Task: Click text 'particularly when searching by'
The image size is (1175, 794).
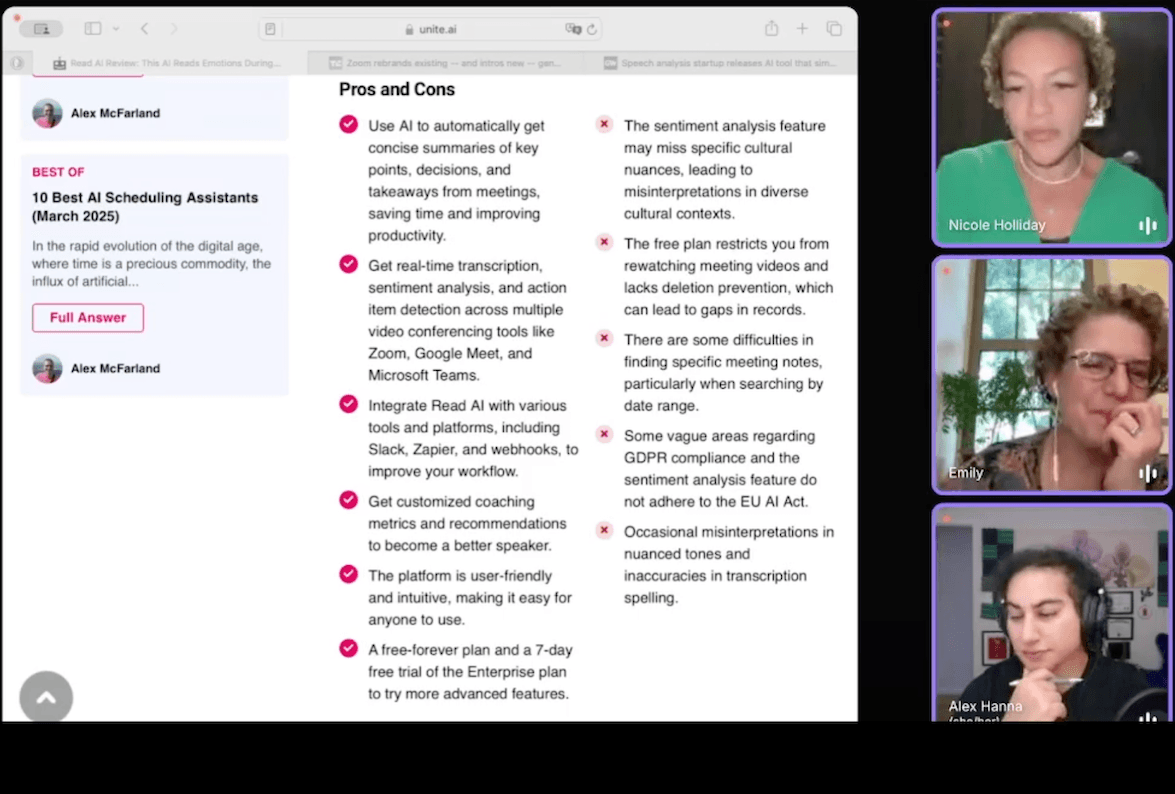Action: click(x=723, y=384)
